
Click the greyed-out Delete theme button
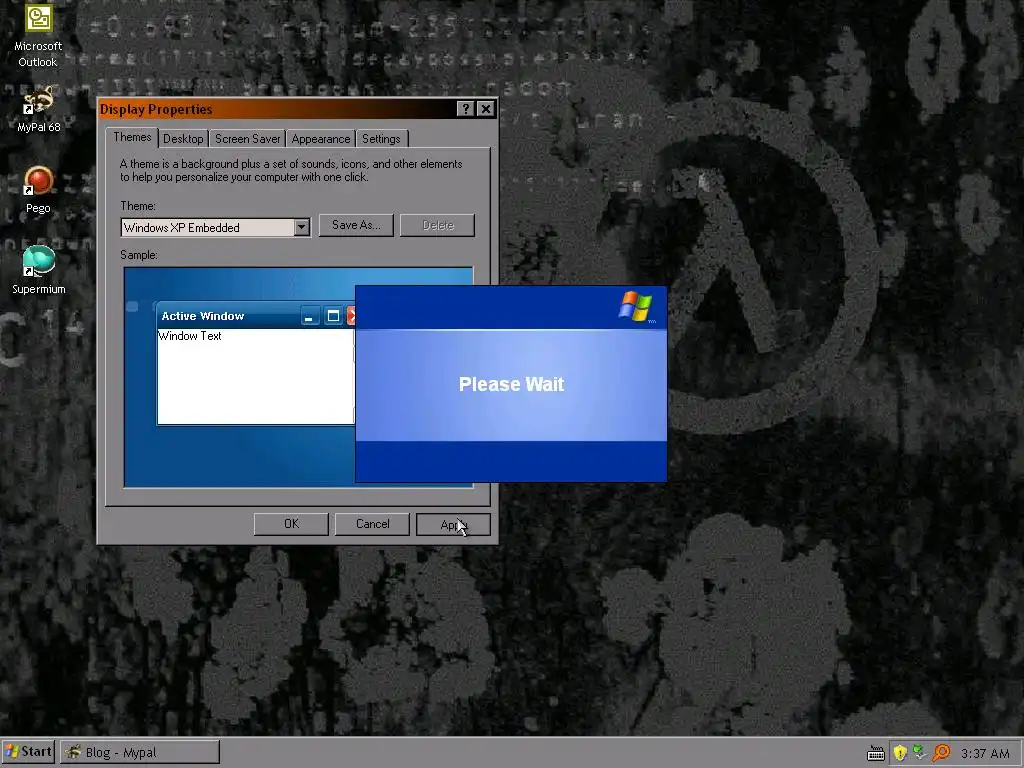point(438,225)
